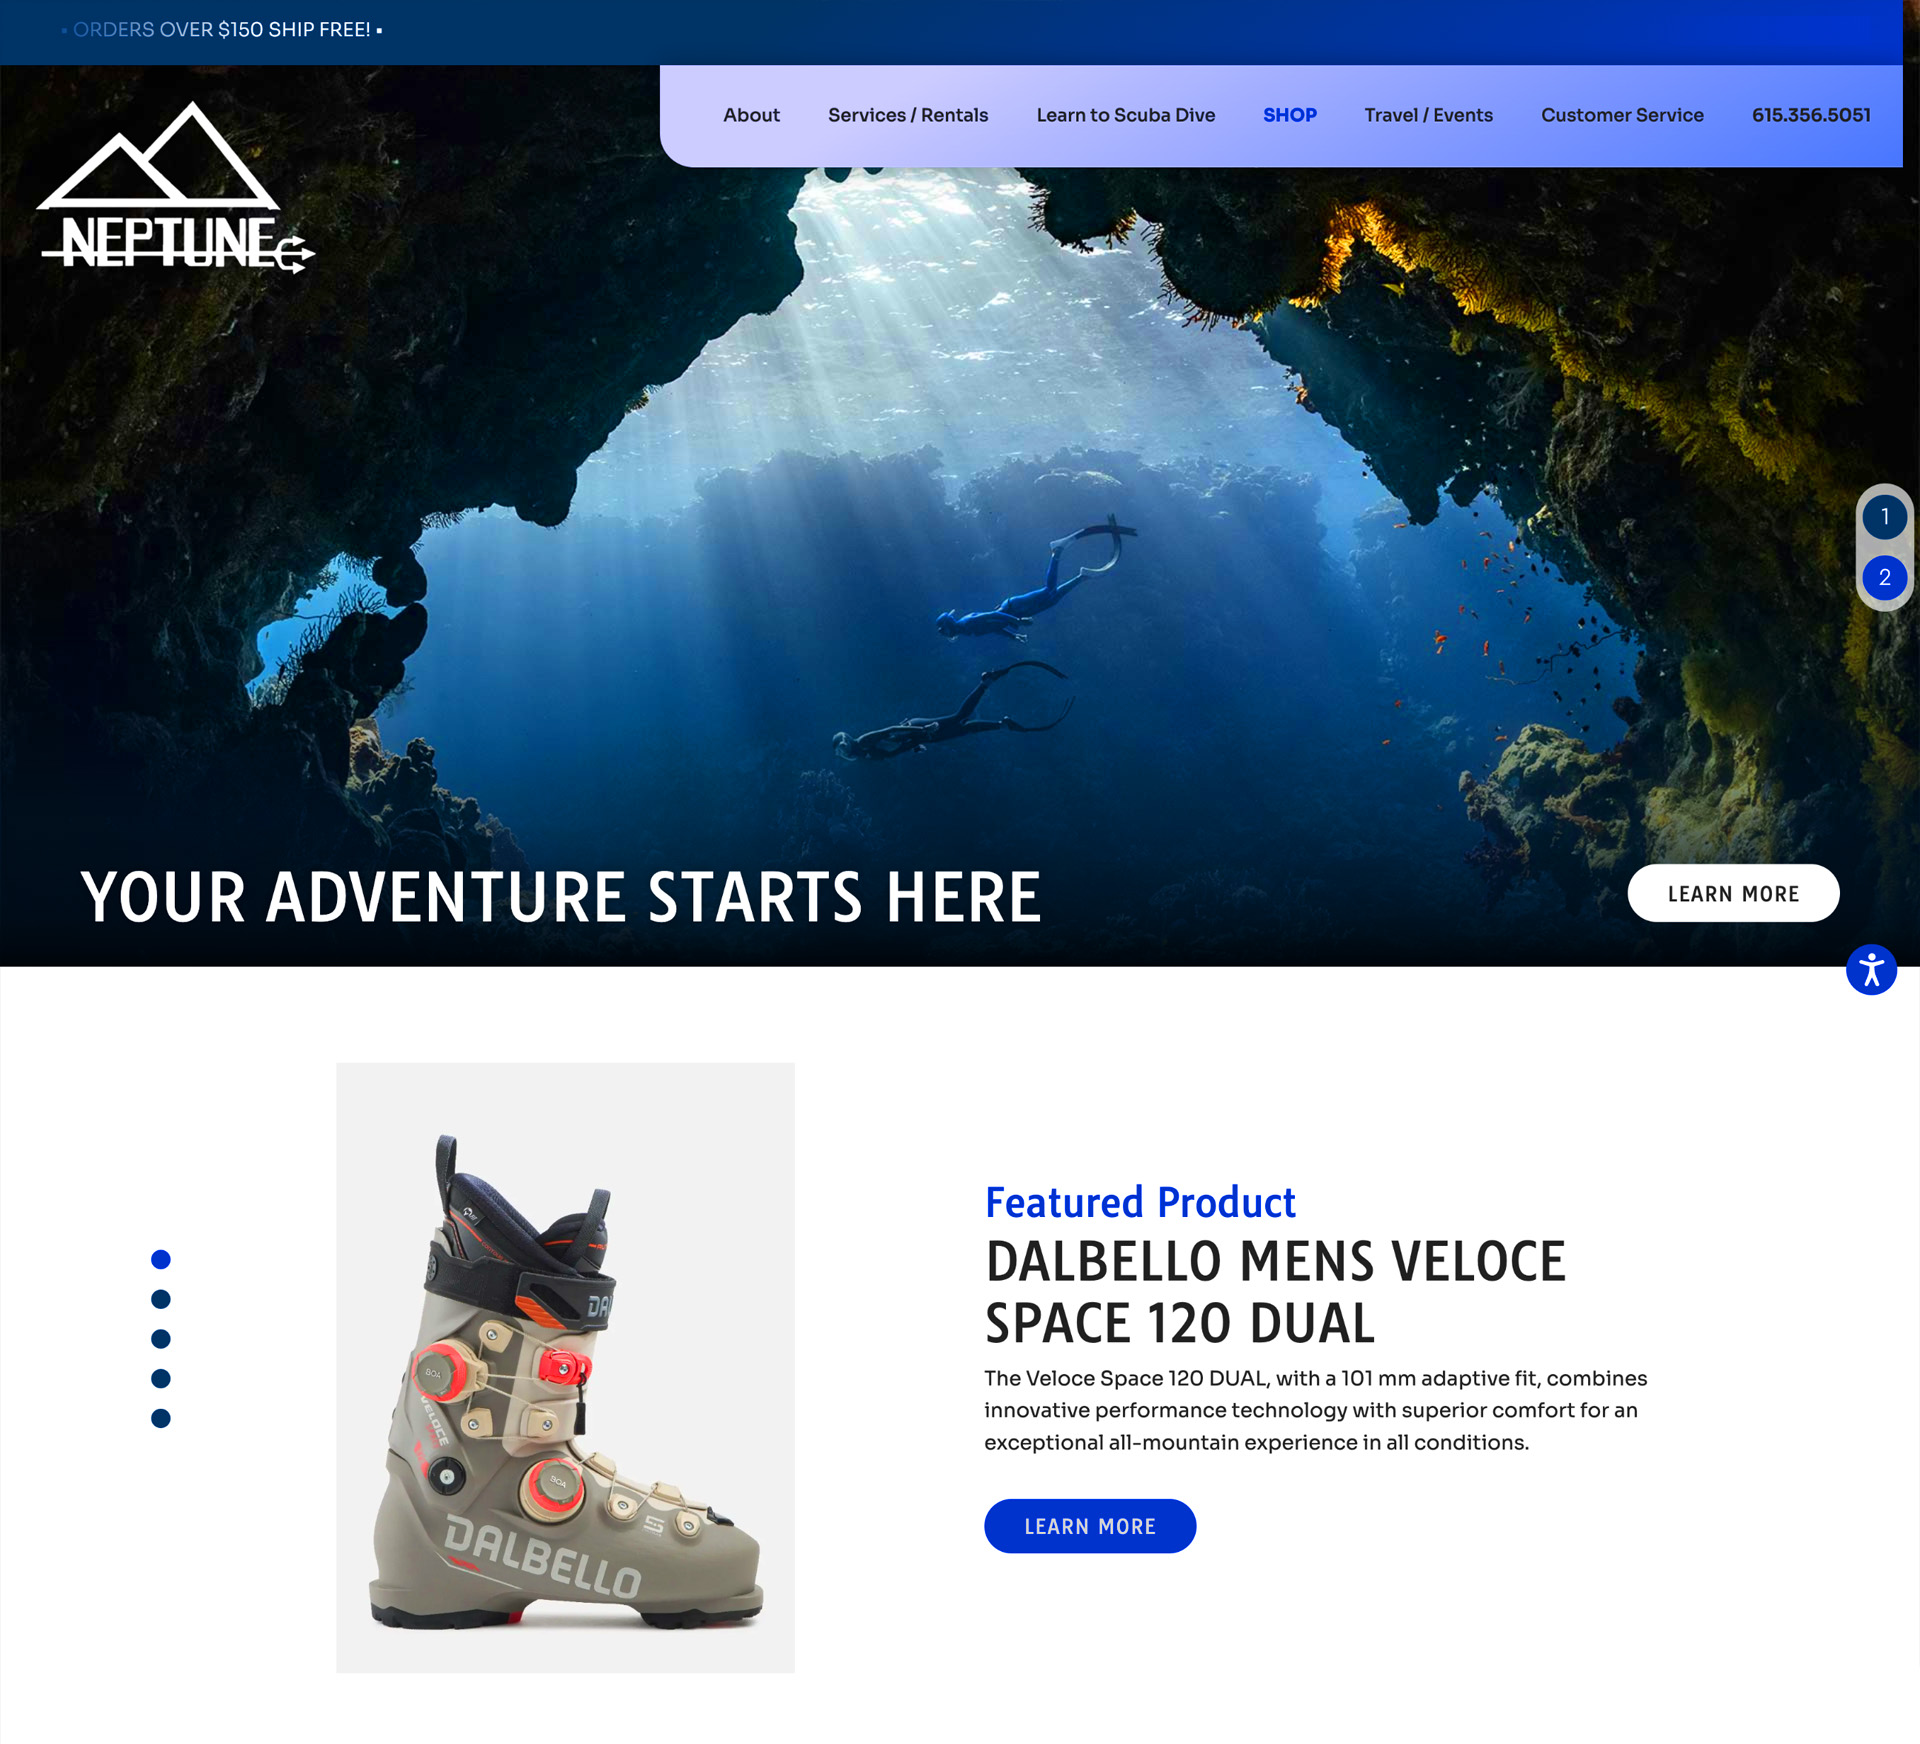Select the fourth featured product dot
Viewport: 1920px width, 1744px height.
[x=161, y=1379]
